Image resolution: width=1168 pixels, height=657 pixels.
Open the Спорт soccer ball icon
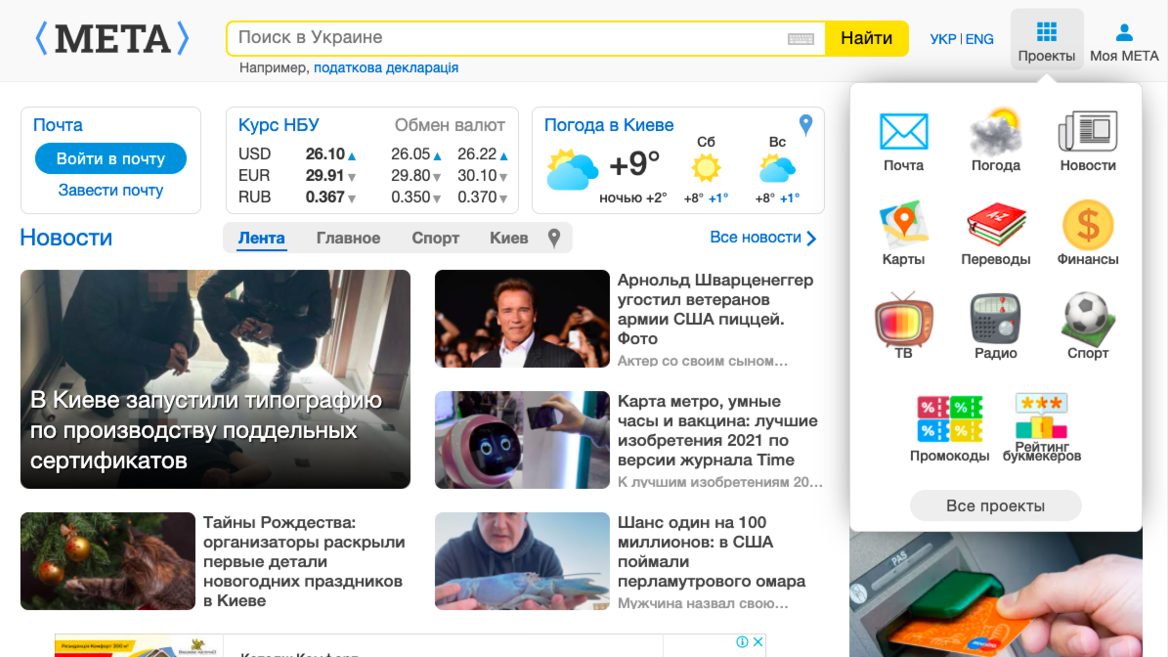click(1087, 319)
